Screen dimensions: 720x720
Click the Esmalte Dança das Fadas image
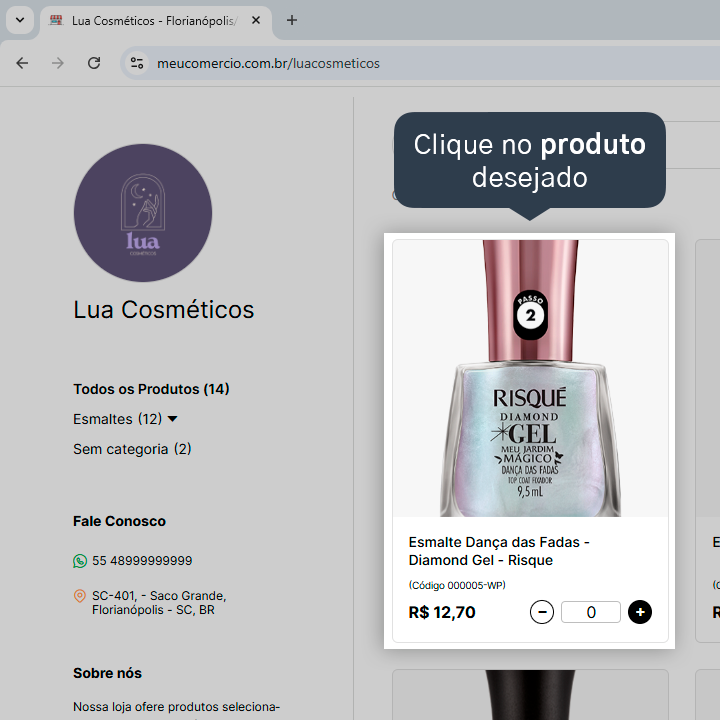click(x=530, y=378)
